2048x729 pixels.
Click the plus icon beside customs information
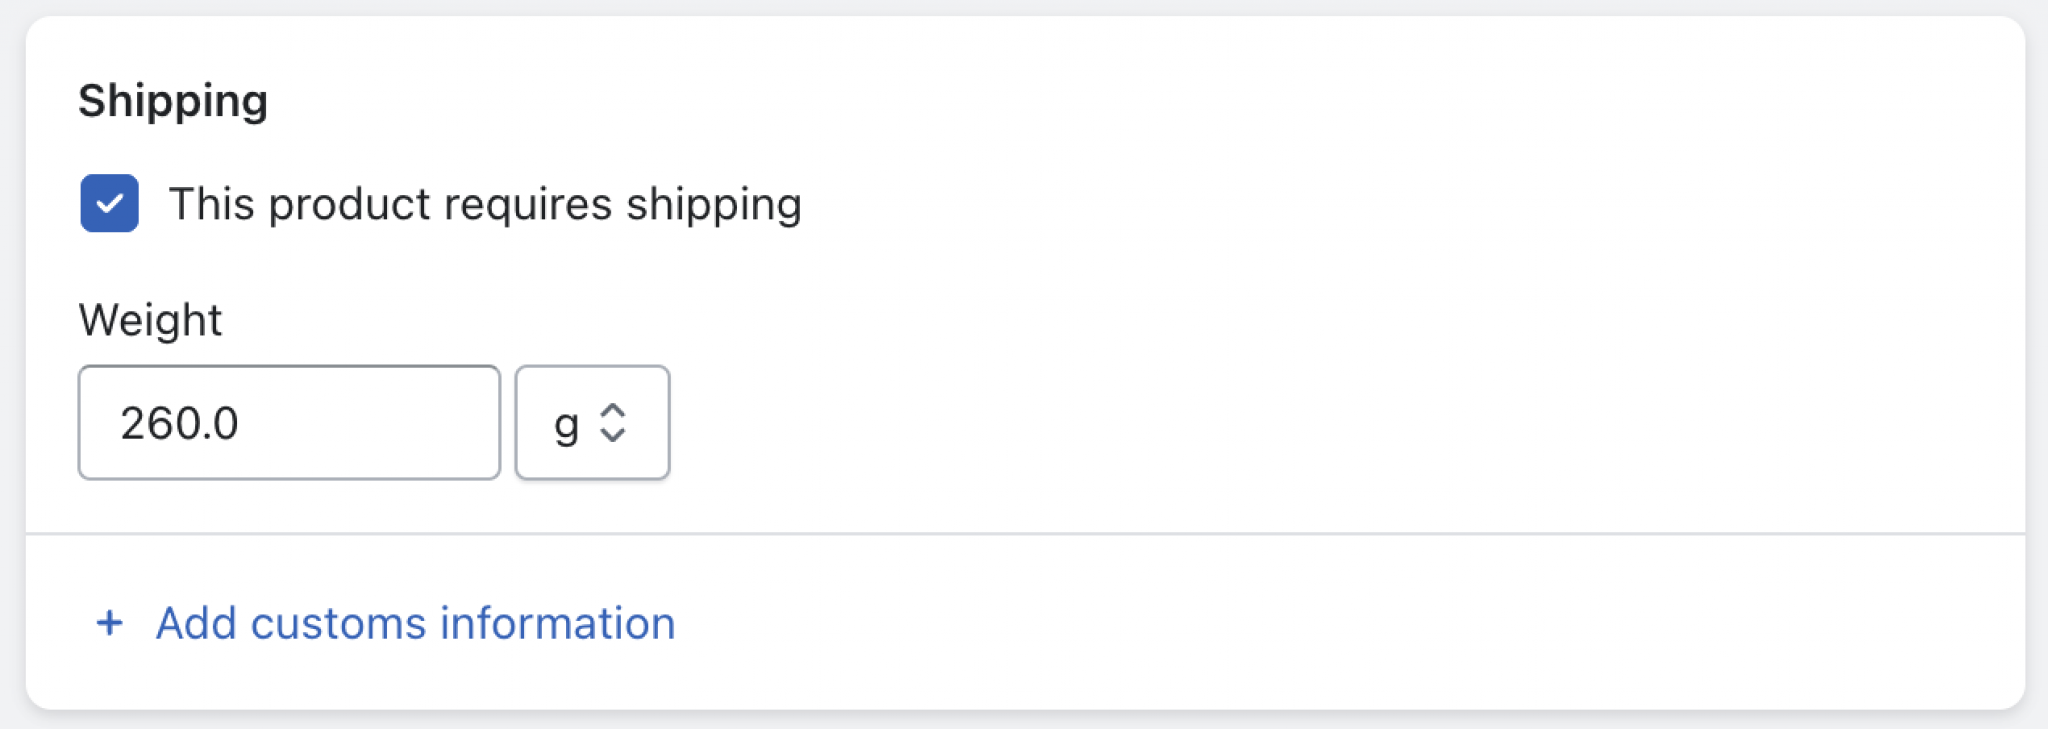[x=109, y=623]
